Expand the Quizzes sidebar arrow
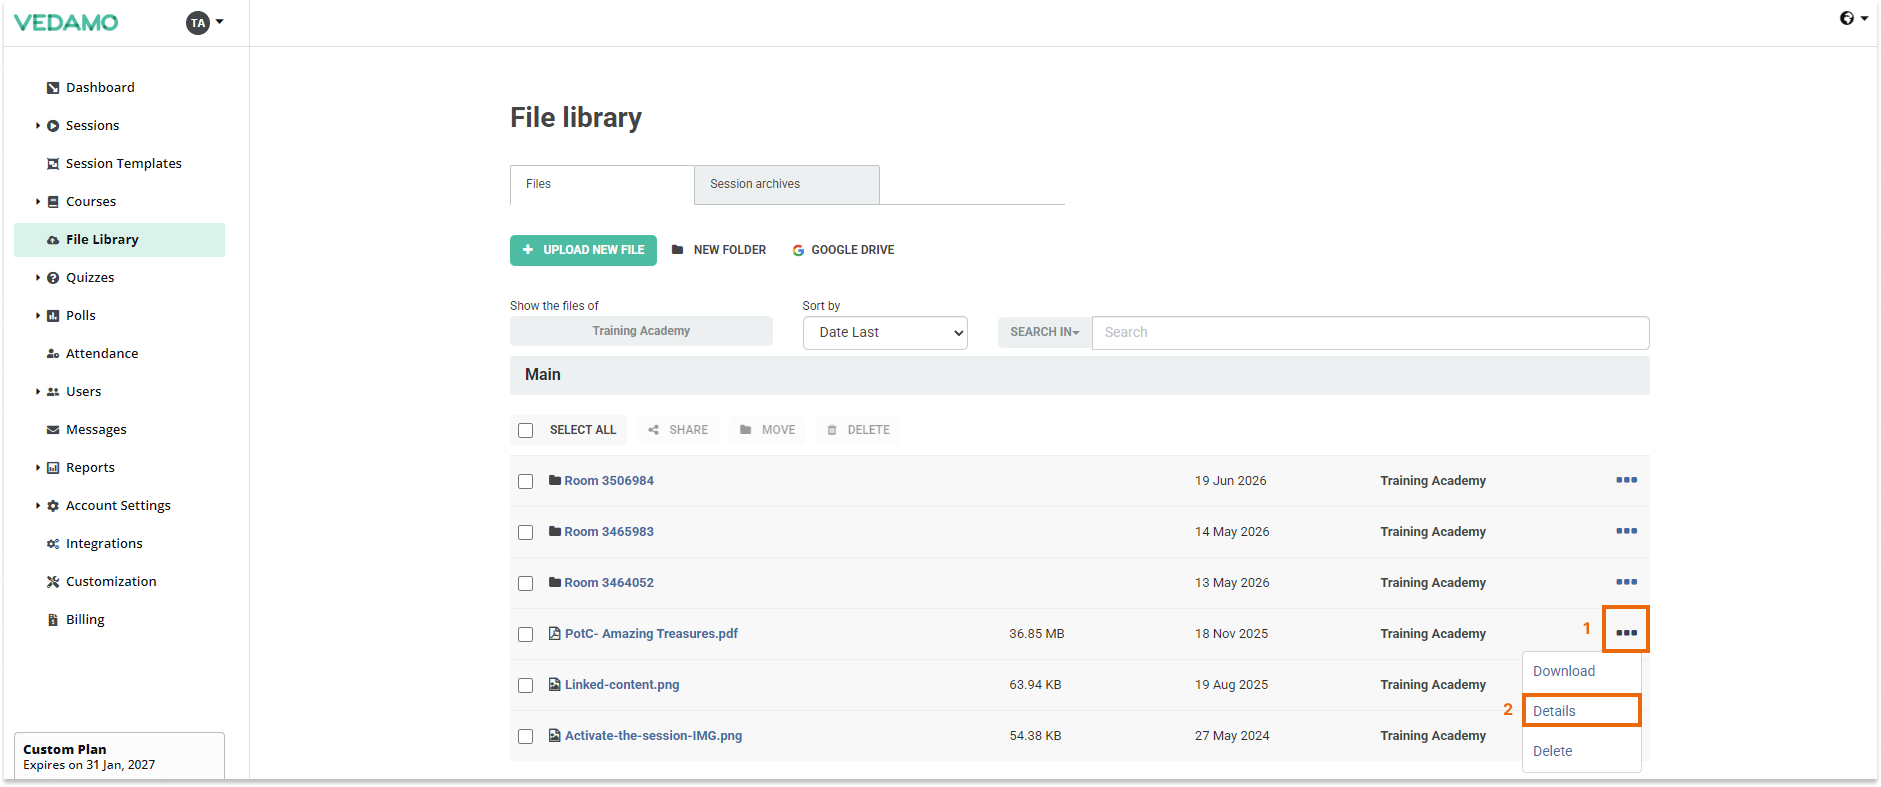The height and width of the screenshot is (787, 1881). pyautogui.click(x=38, y=278)
